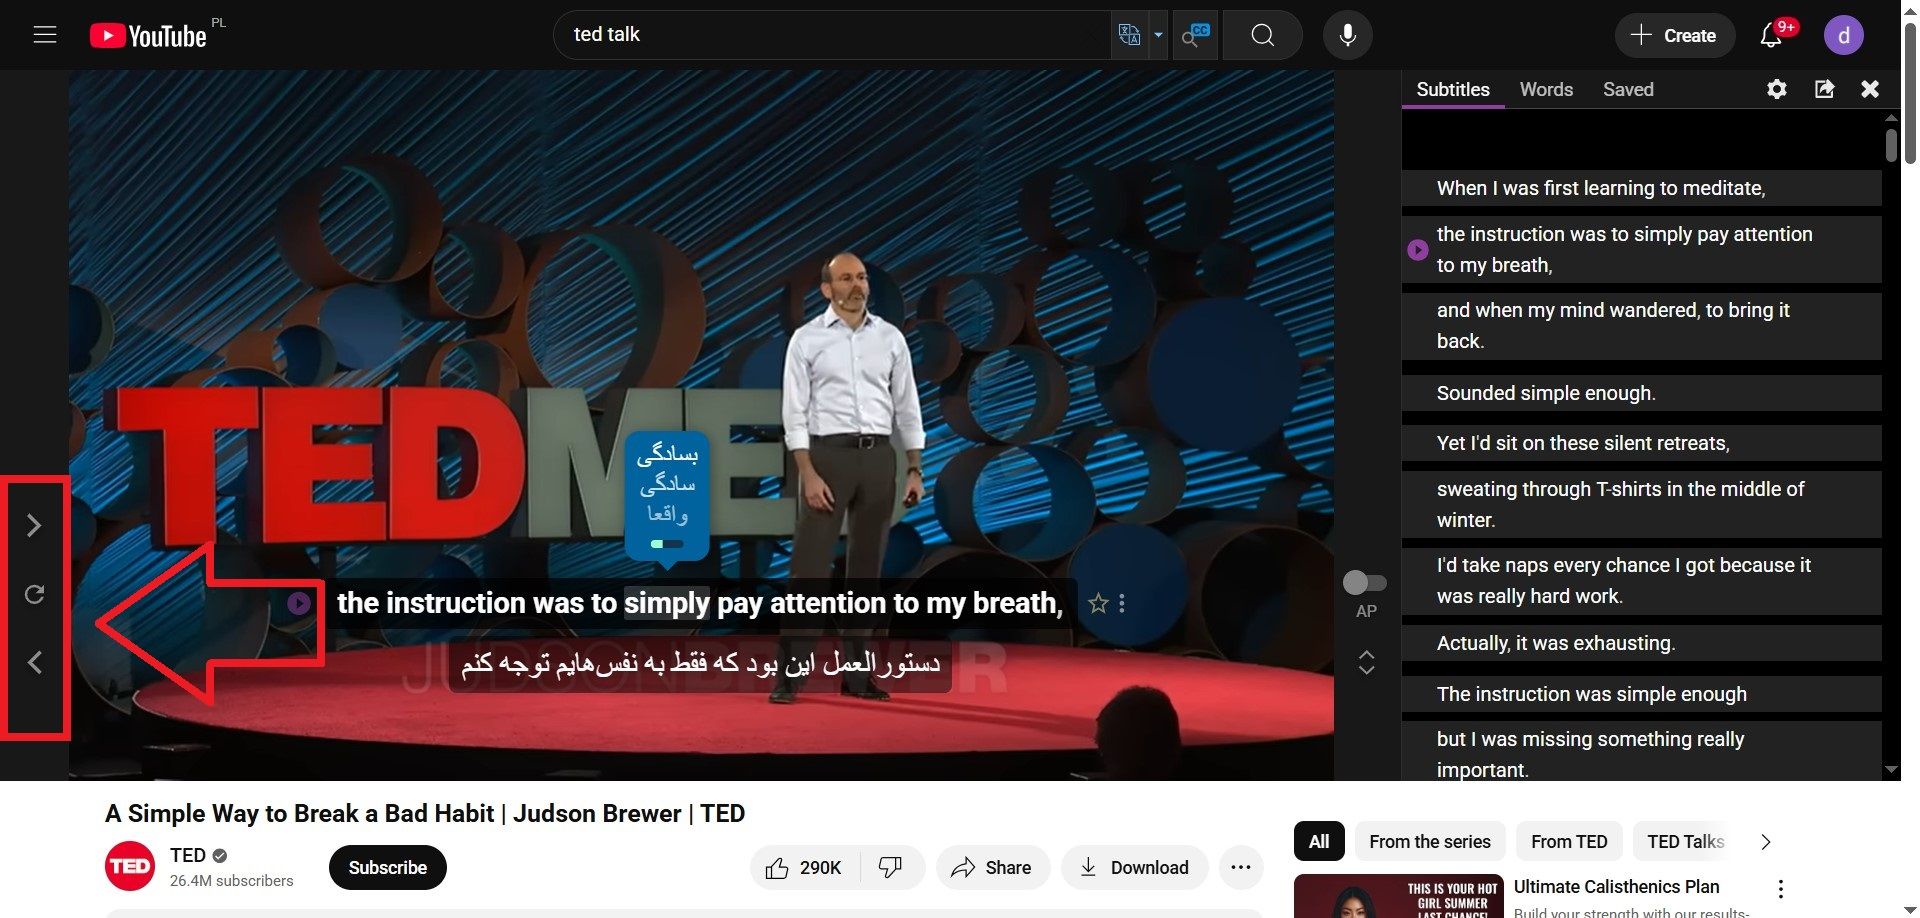The width and height of the screenshot is (1920, 918).
Task: Open translation language dropdown arrow
Action: pyautogui.click(x=1158, y=35)
